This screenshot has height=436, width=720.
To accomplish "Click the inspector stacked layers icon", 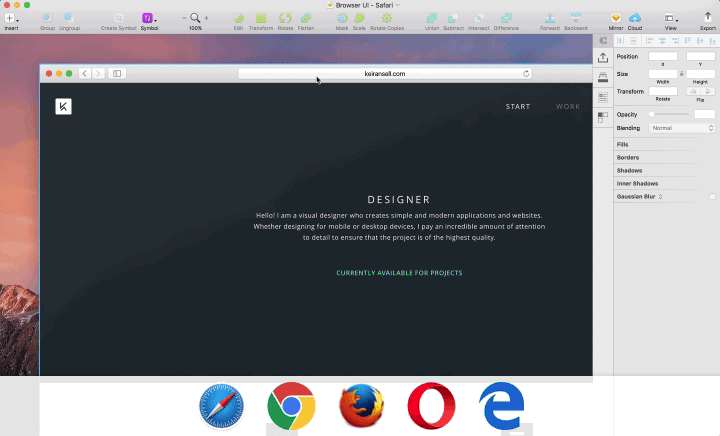I will point(603,77).
